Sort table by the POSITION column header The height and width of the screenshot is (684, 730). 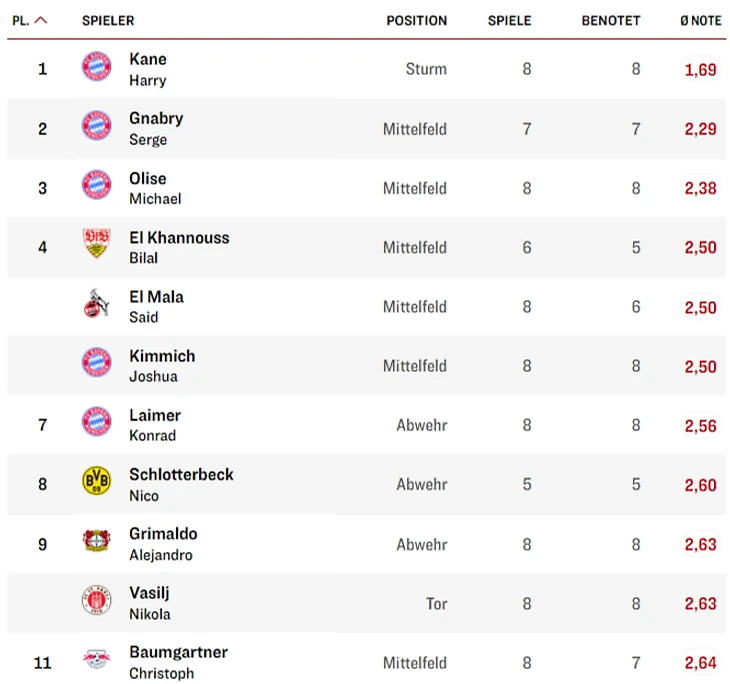coord(416,20)
